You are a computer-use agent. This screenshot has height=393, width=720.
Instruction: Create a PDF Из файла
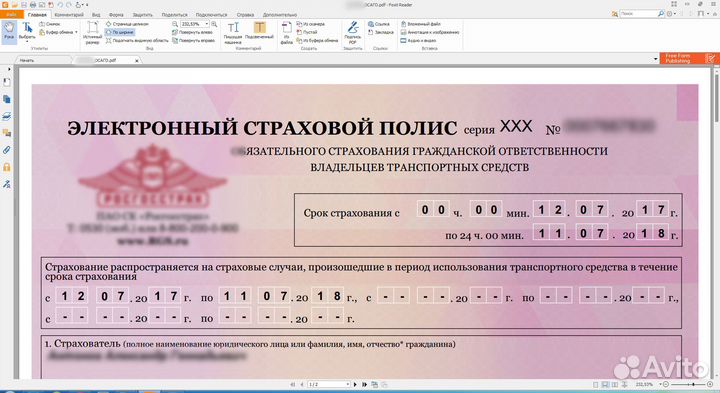coord(287,32)
